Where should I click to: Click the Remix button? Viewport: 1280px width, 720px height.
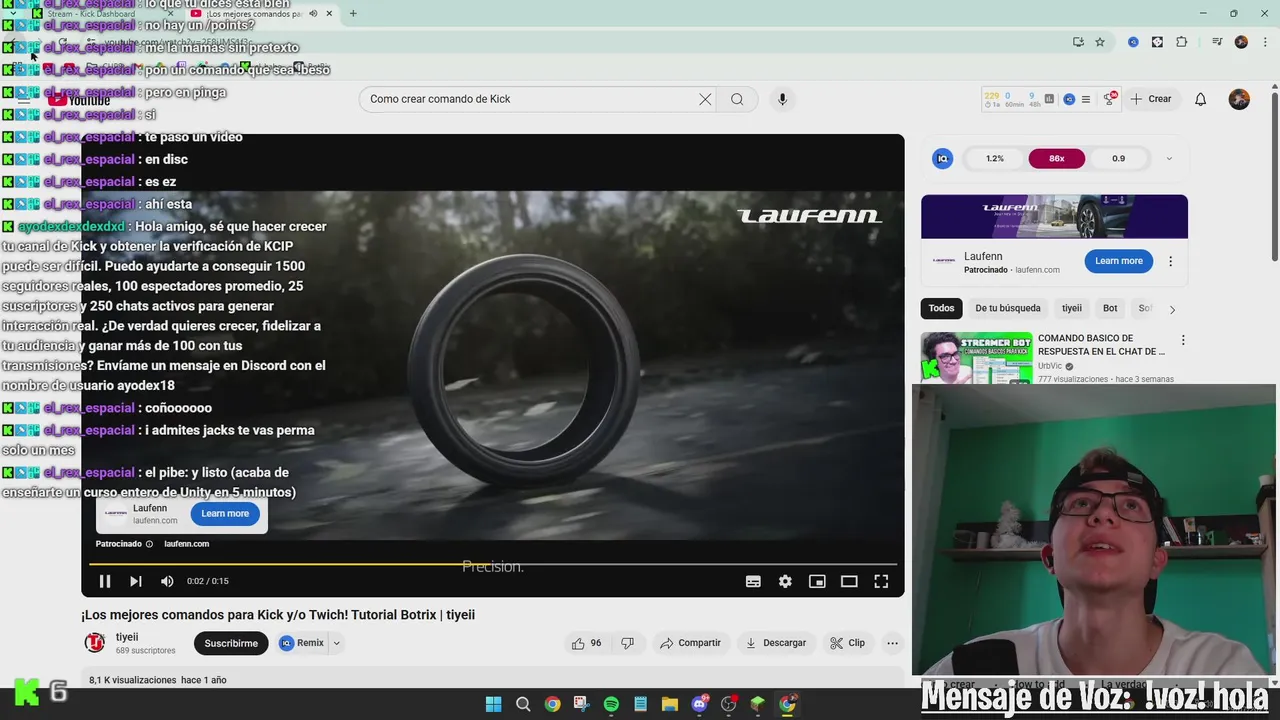tap(302, 643)
